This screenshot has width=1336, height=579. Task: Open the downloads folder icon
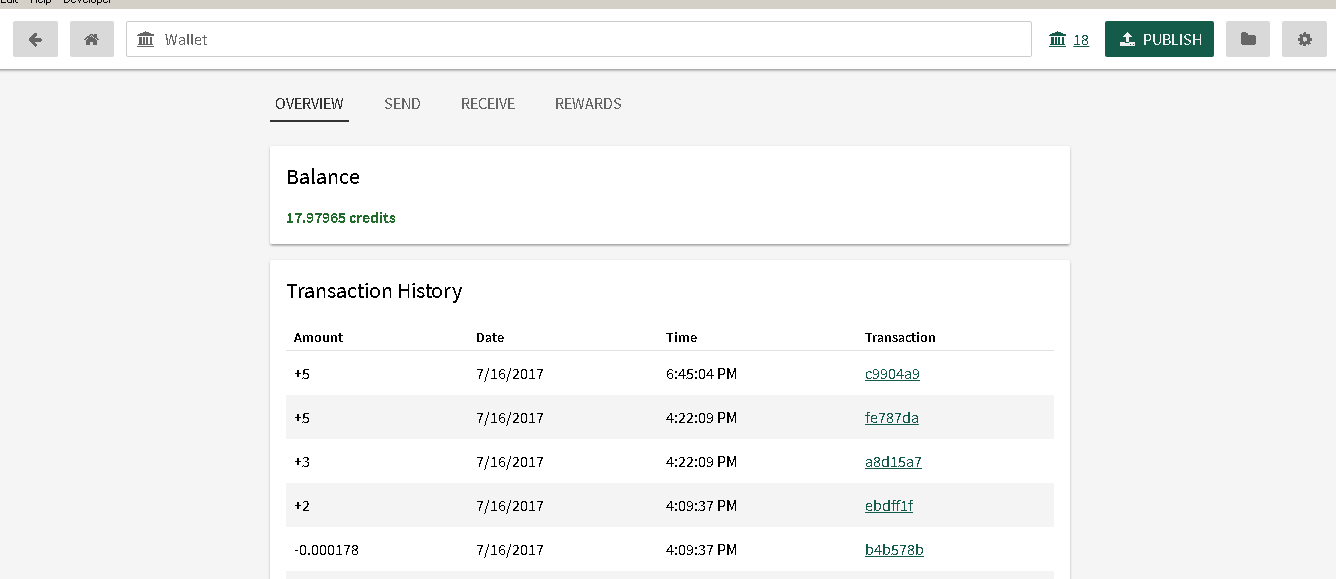click(x=1247, y=39)
